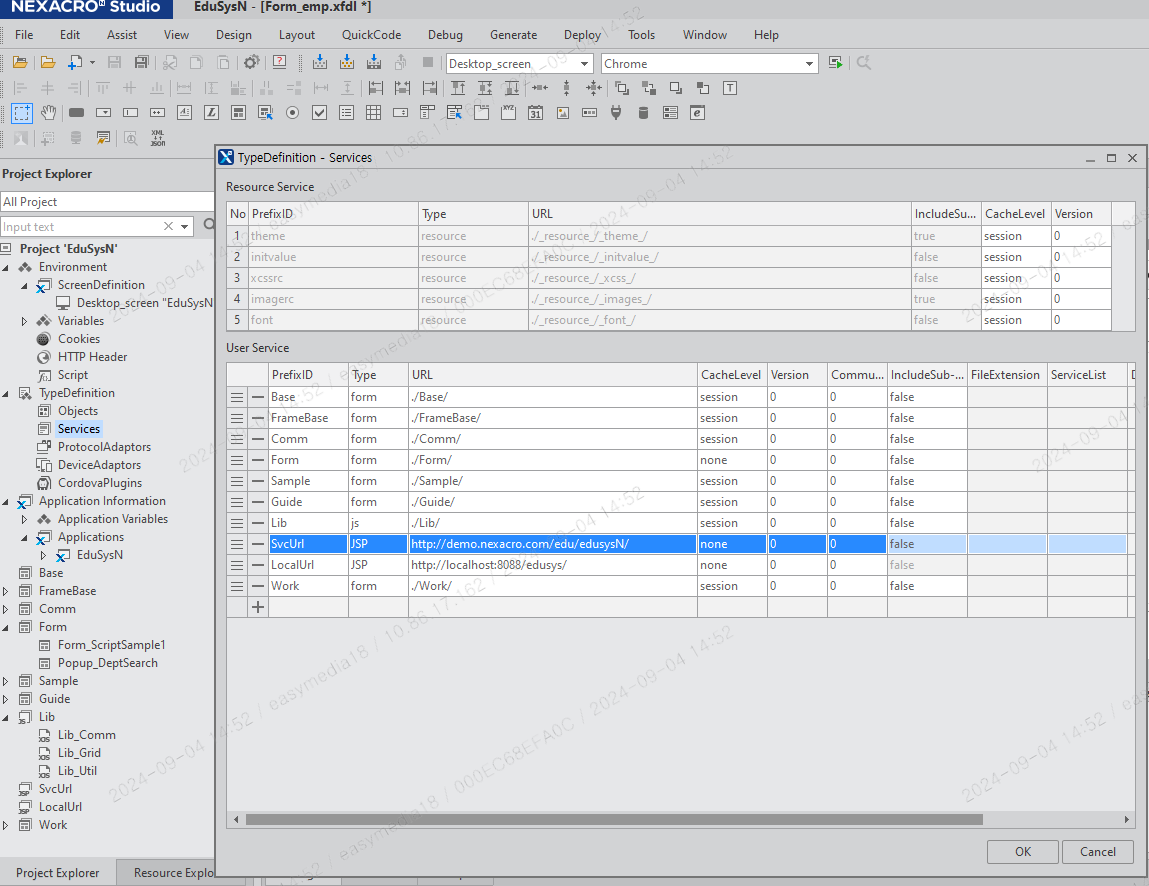This screenshot has height=886, width=1149.
Task: Pick the Grid component icon
Action: coord(373,113)
